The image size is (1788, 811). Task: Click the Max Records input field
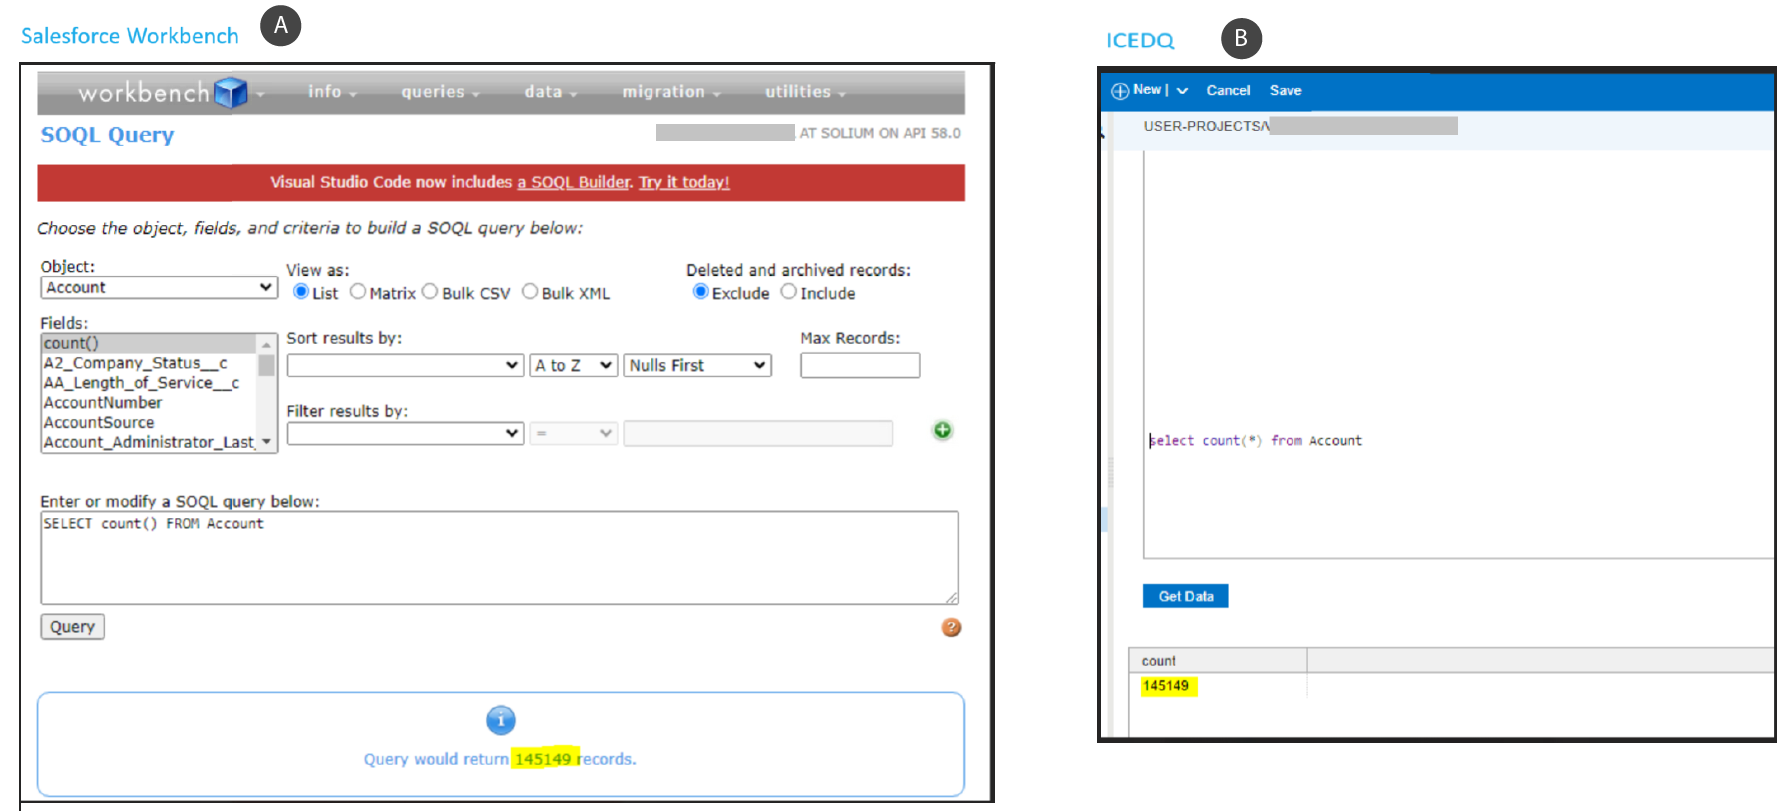coord(860,365)
